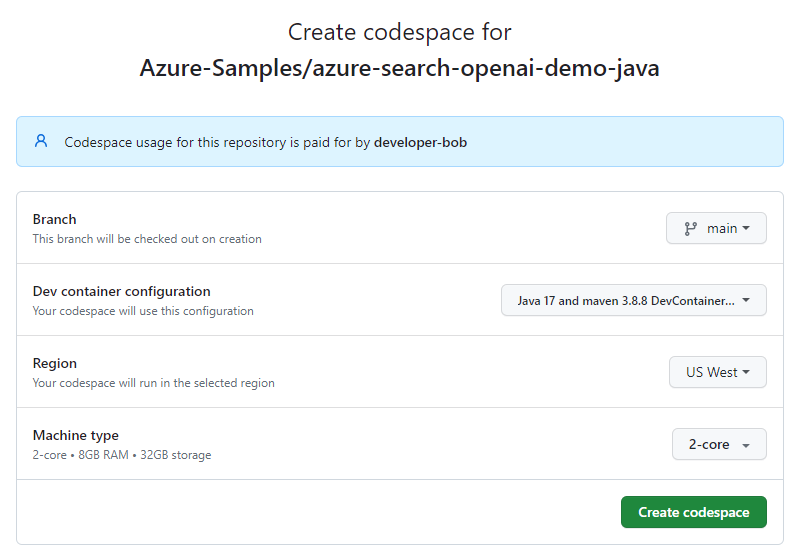Click the caret arrow next to US West
The image size is (803, 558).
pyautogui.click(x=747, y=372)
